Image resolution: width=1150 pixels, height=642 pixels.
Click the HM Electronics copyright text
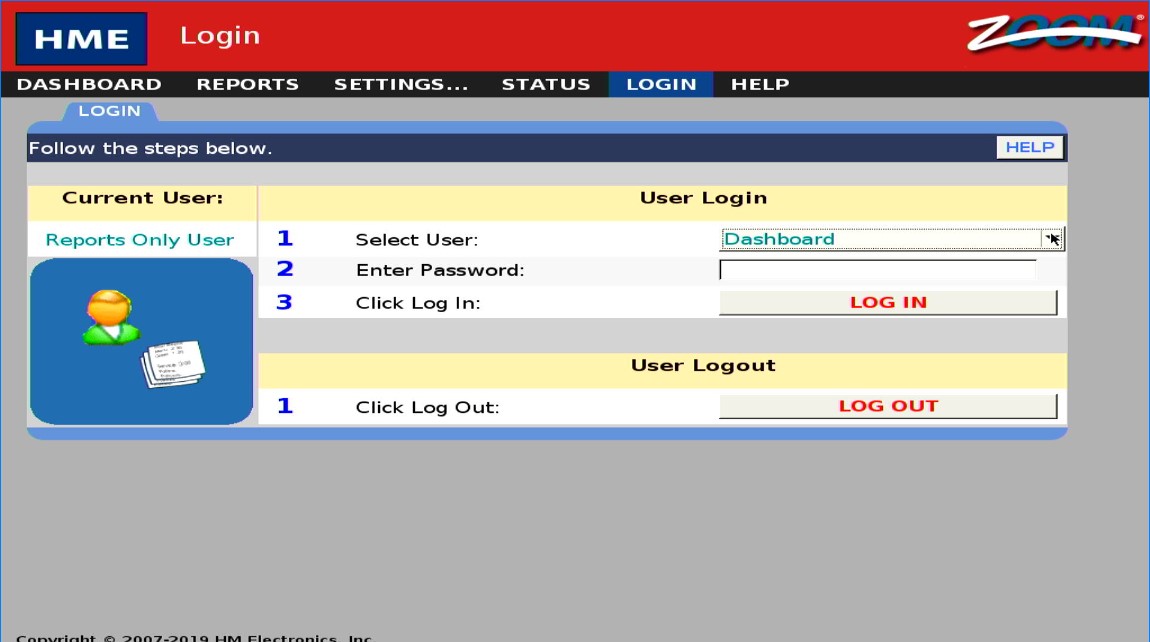(x=194, y=637)
